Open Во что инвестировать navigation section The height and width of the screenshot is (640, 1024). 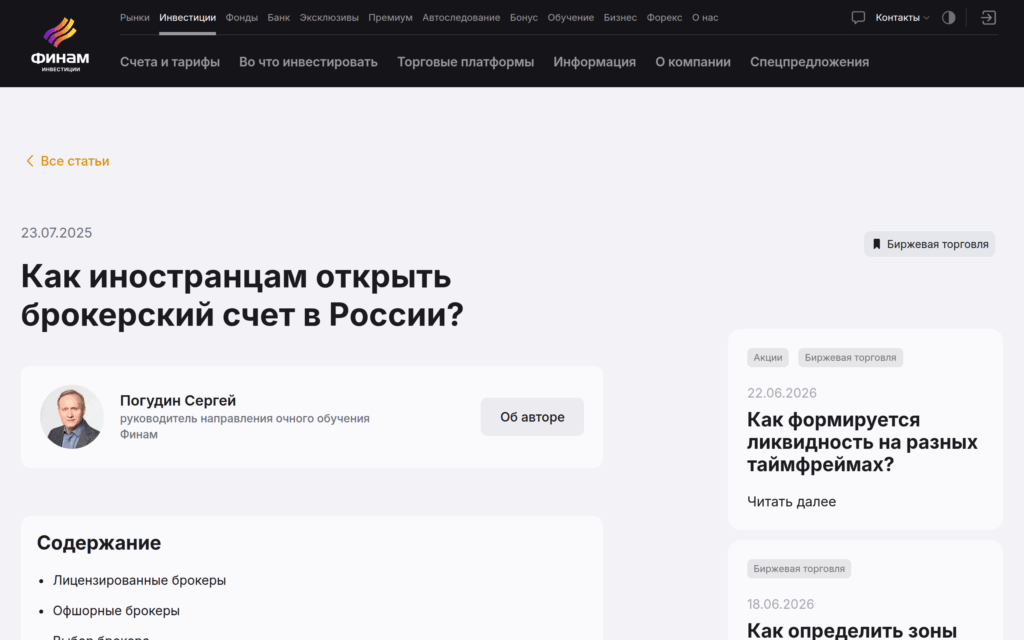308,62
